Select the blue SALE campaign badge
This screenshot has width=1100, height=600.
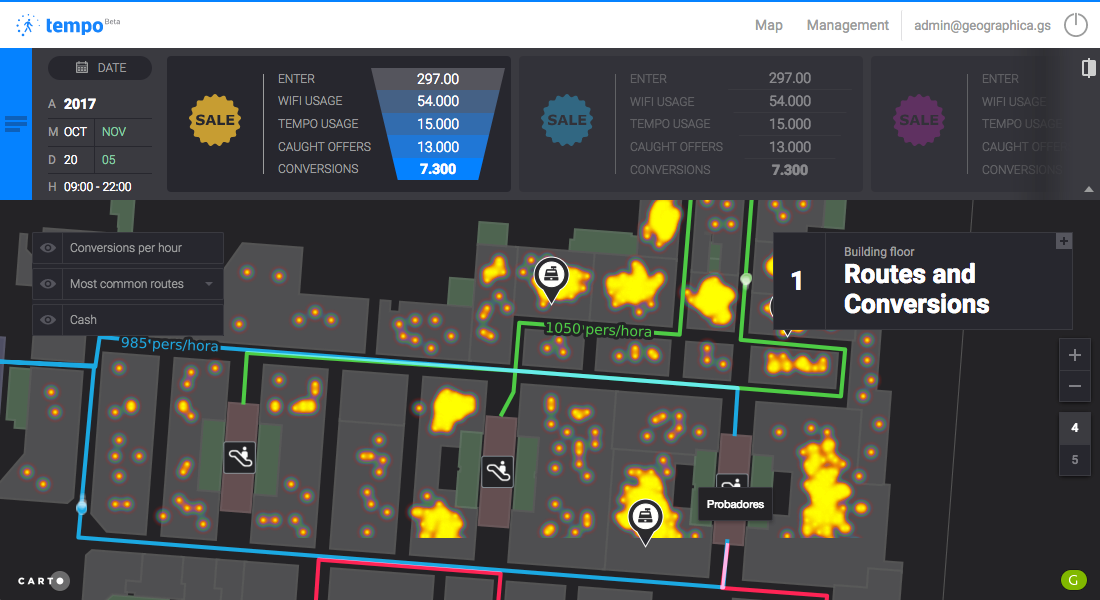click(567, 120)
